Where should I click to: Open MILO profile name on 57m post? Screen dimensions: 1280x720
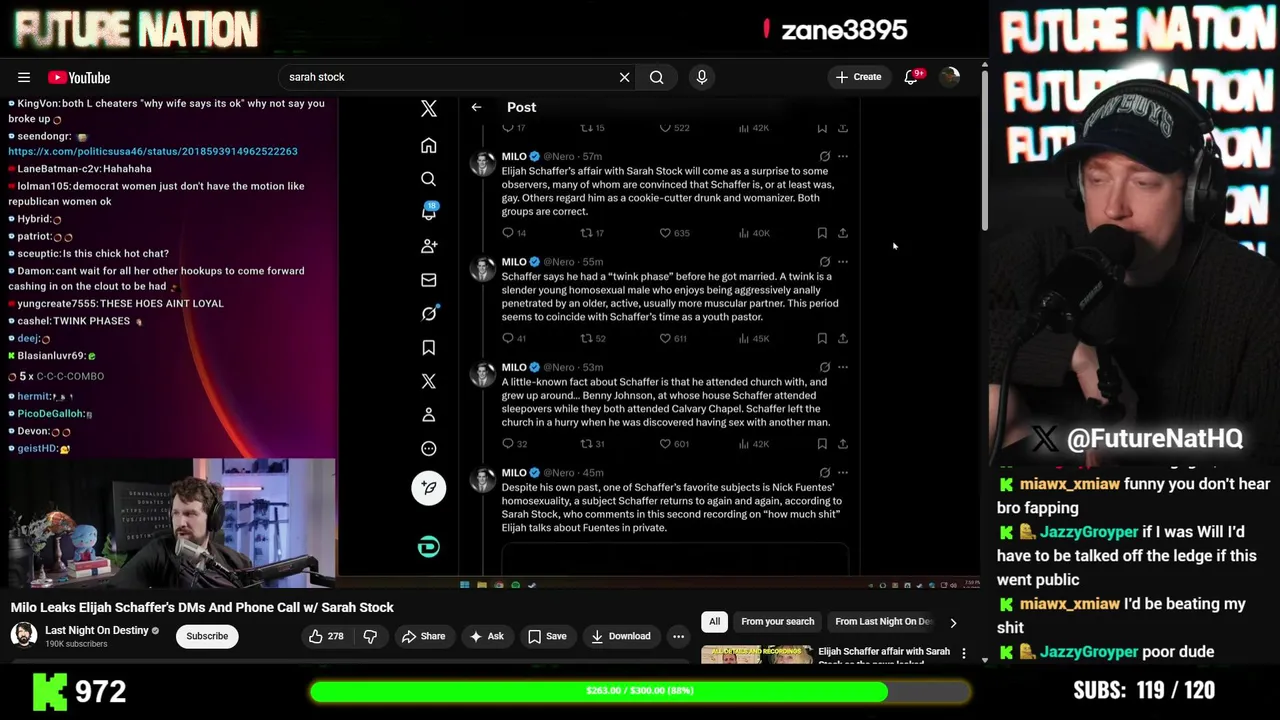tap(514, 156)
